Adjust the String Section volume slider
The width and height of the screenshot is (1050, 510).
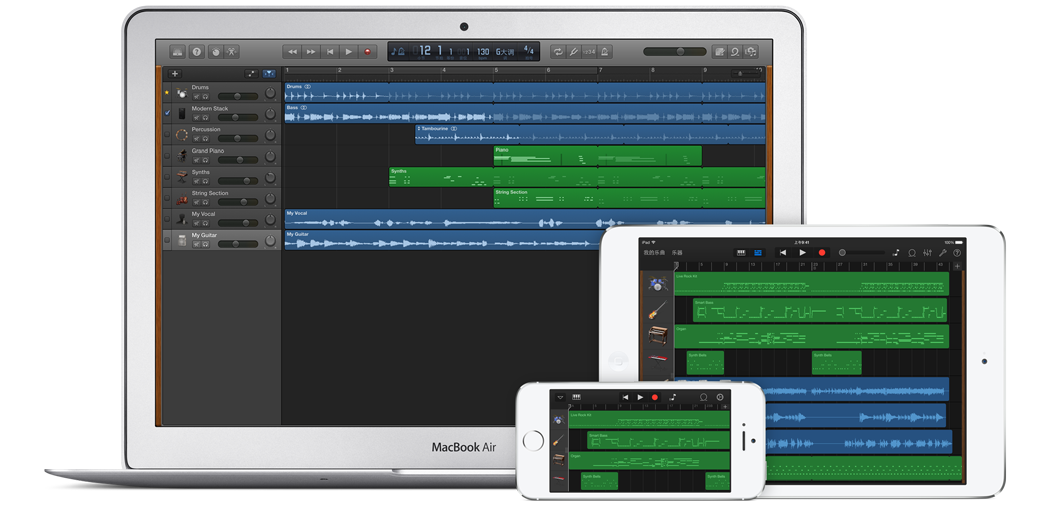click(x=238, y=202)
